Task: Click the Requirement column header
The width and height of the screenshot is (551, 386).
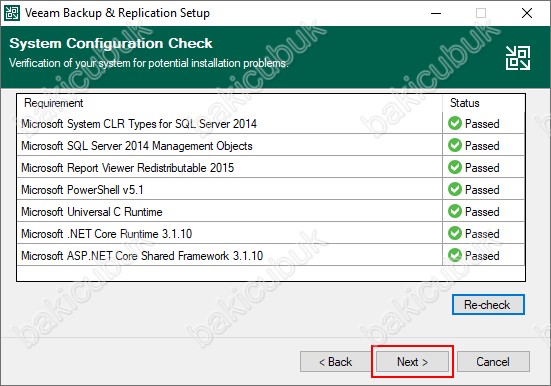Action: [229, 103]
